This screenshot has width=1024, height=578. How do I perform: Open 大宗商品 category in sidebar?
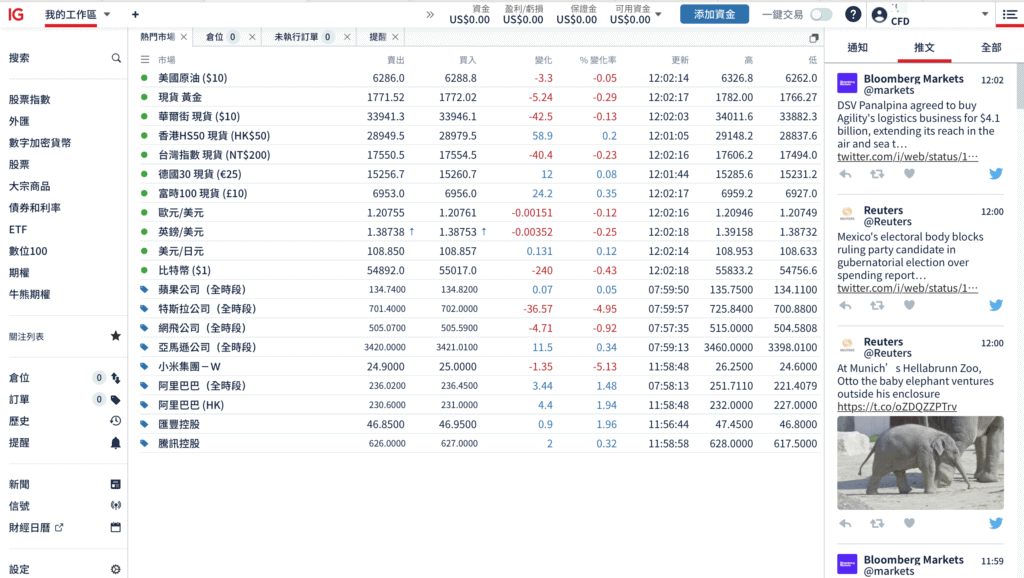[29, 186]
